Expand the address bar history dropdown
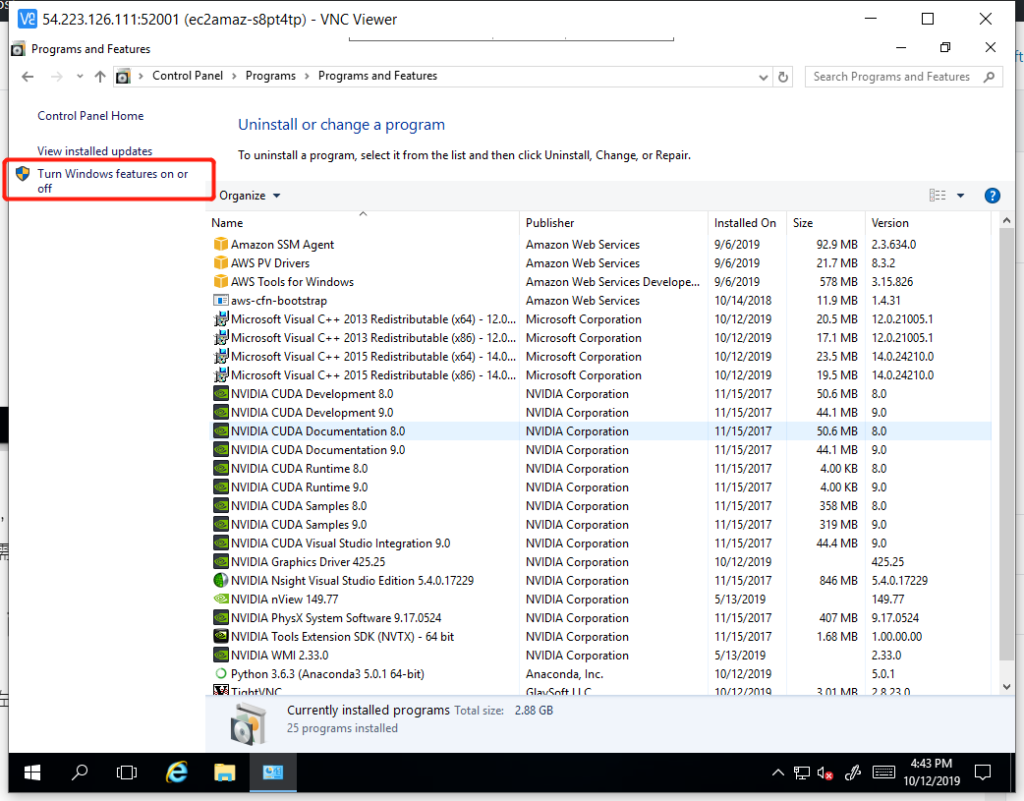Screen dimensions: 1024x801 point(764,77)
